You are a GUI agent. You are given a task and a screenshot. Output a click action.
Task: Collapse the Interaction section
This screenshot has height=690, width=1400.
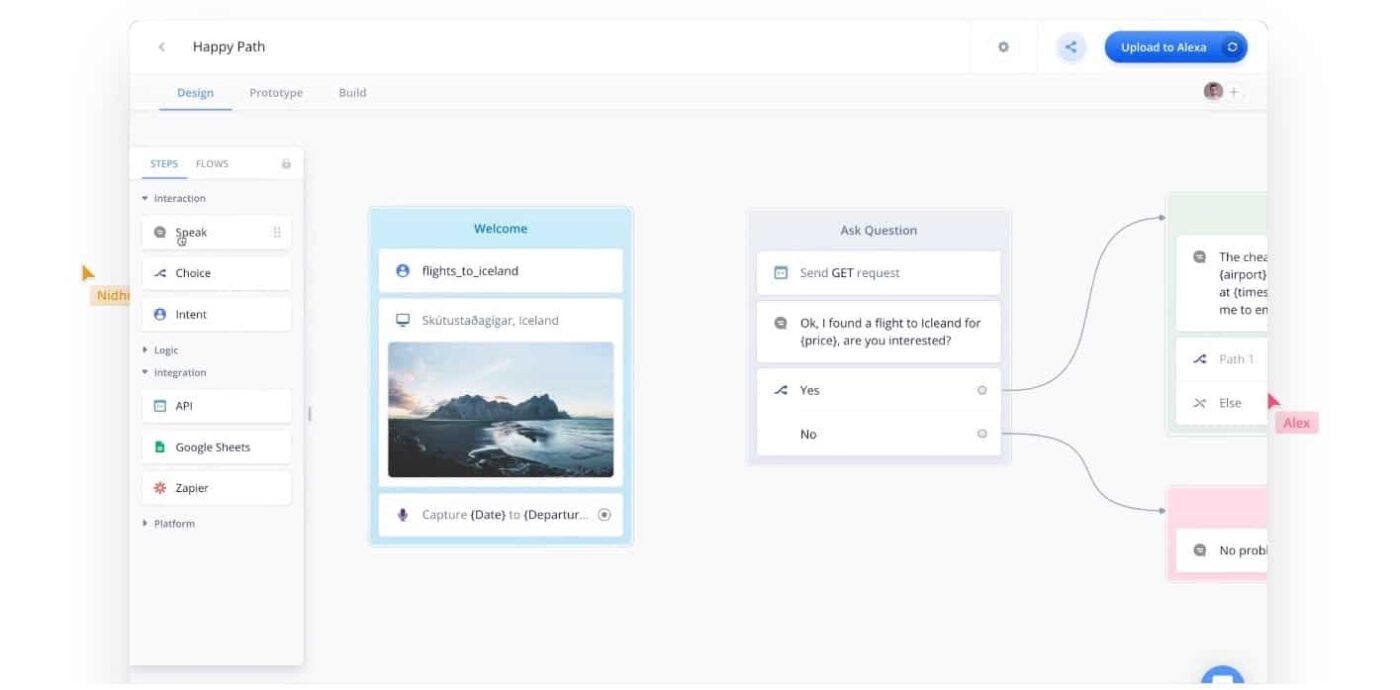(146, 198)
